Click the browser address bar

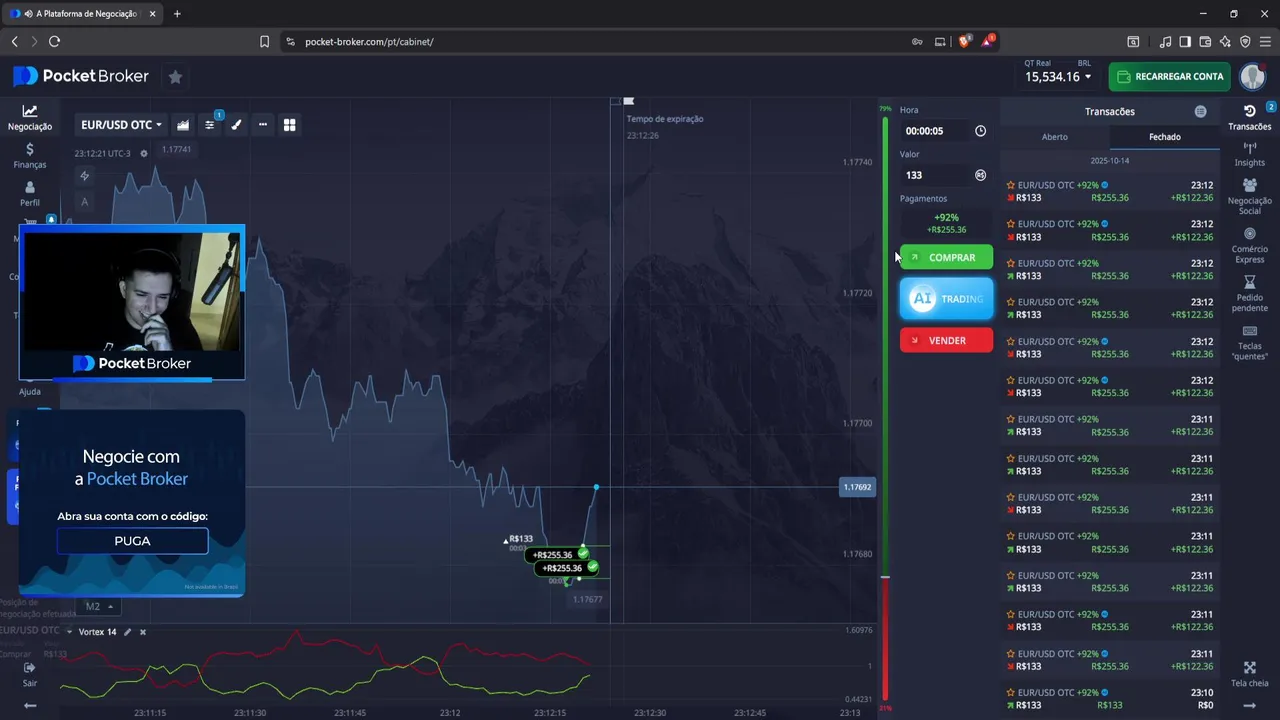[600, 42]
